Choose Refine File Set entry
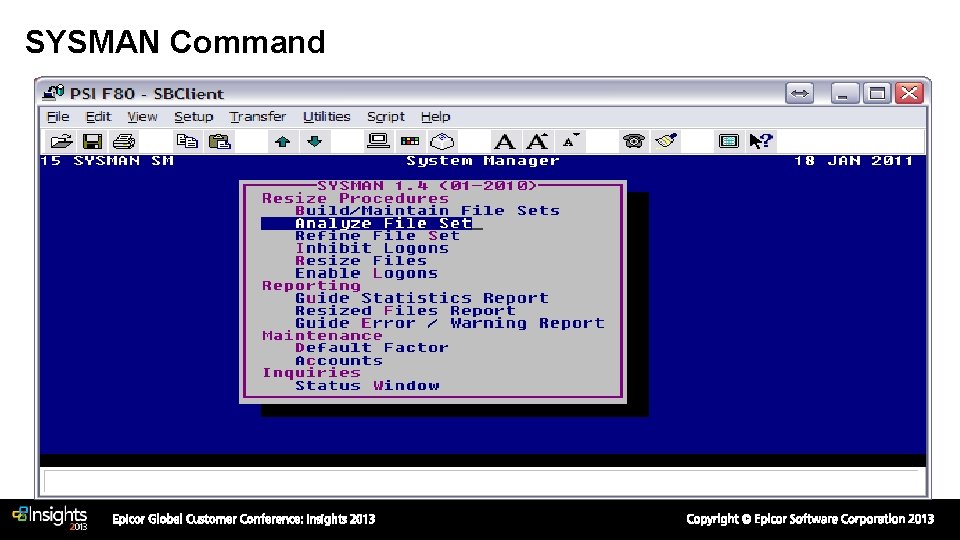The height and width of the screenshot is (540, 960). tap(377, 236)
